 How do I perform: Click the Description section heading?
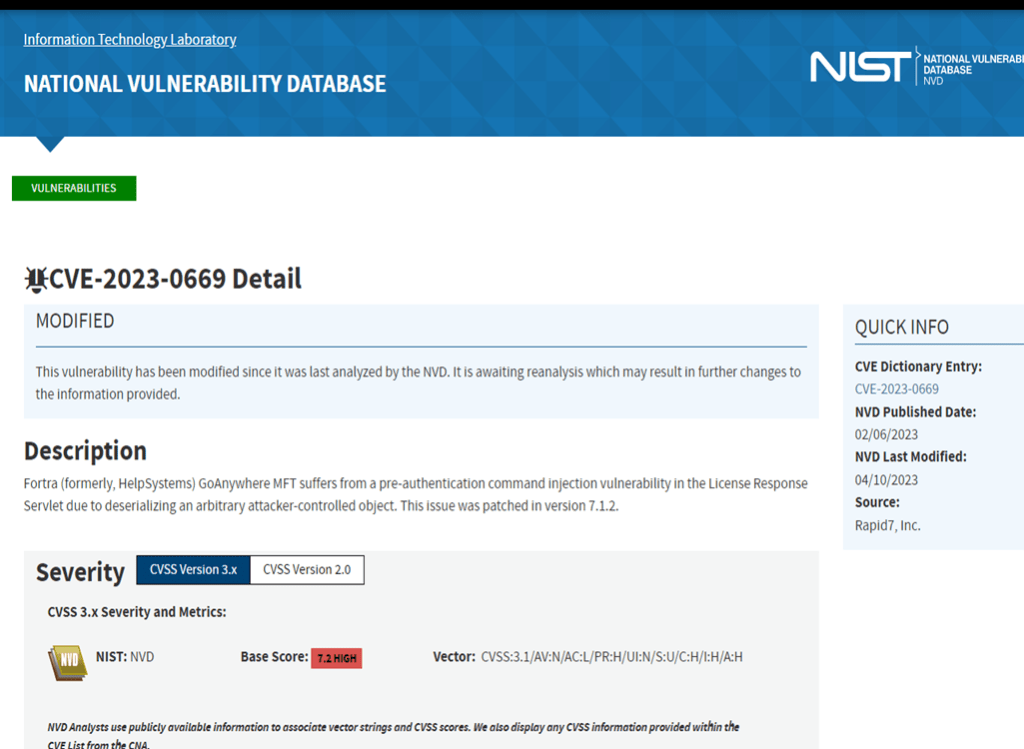click(85, 450)
